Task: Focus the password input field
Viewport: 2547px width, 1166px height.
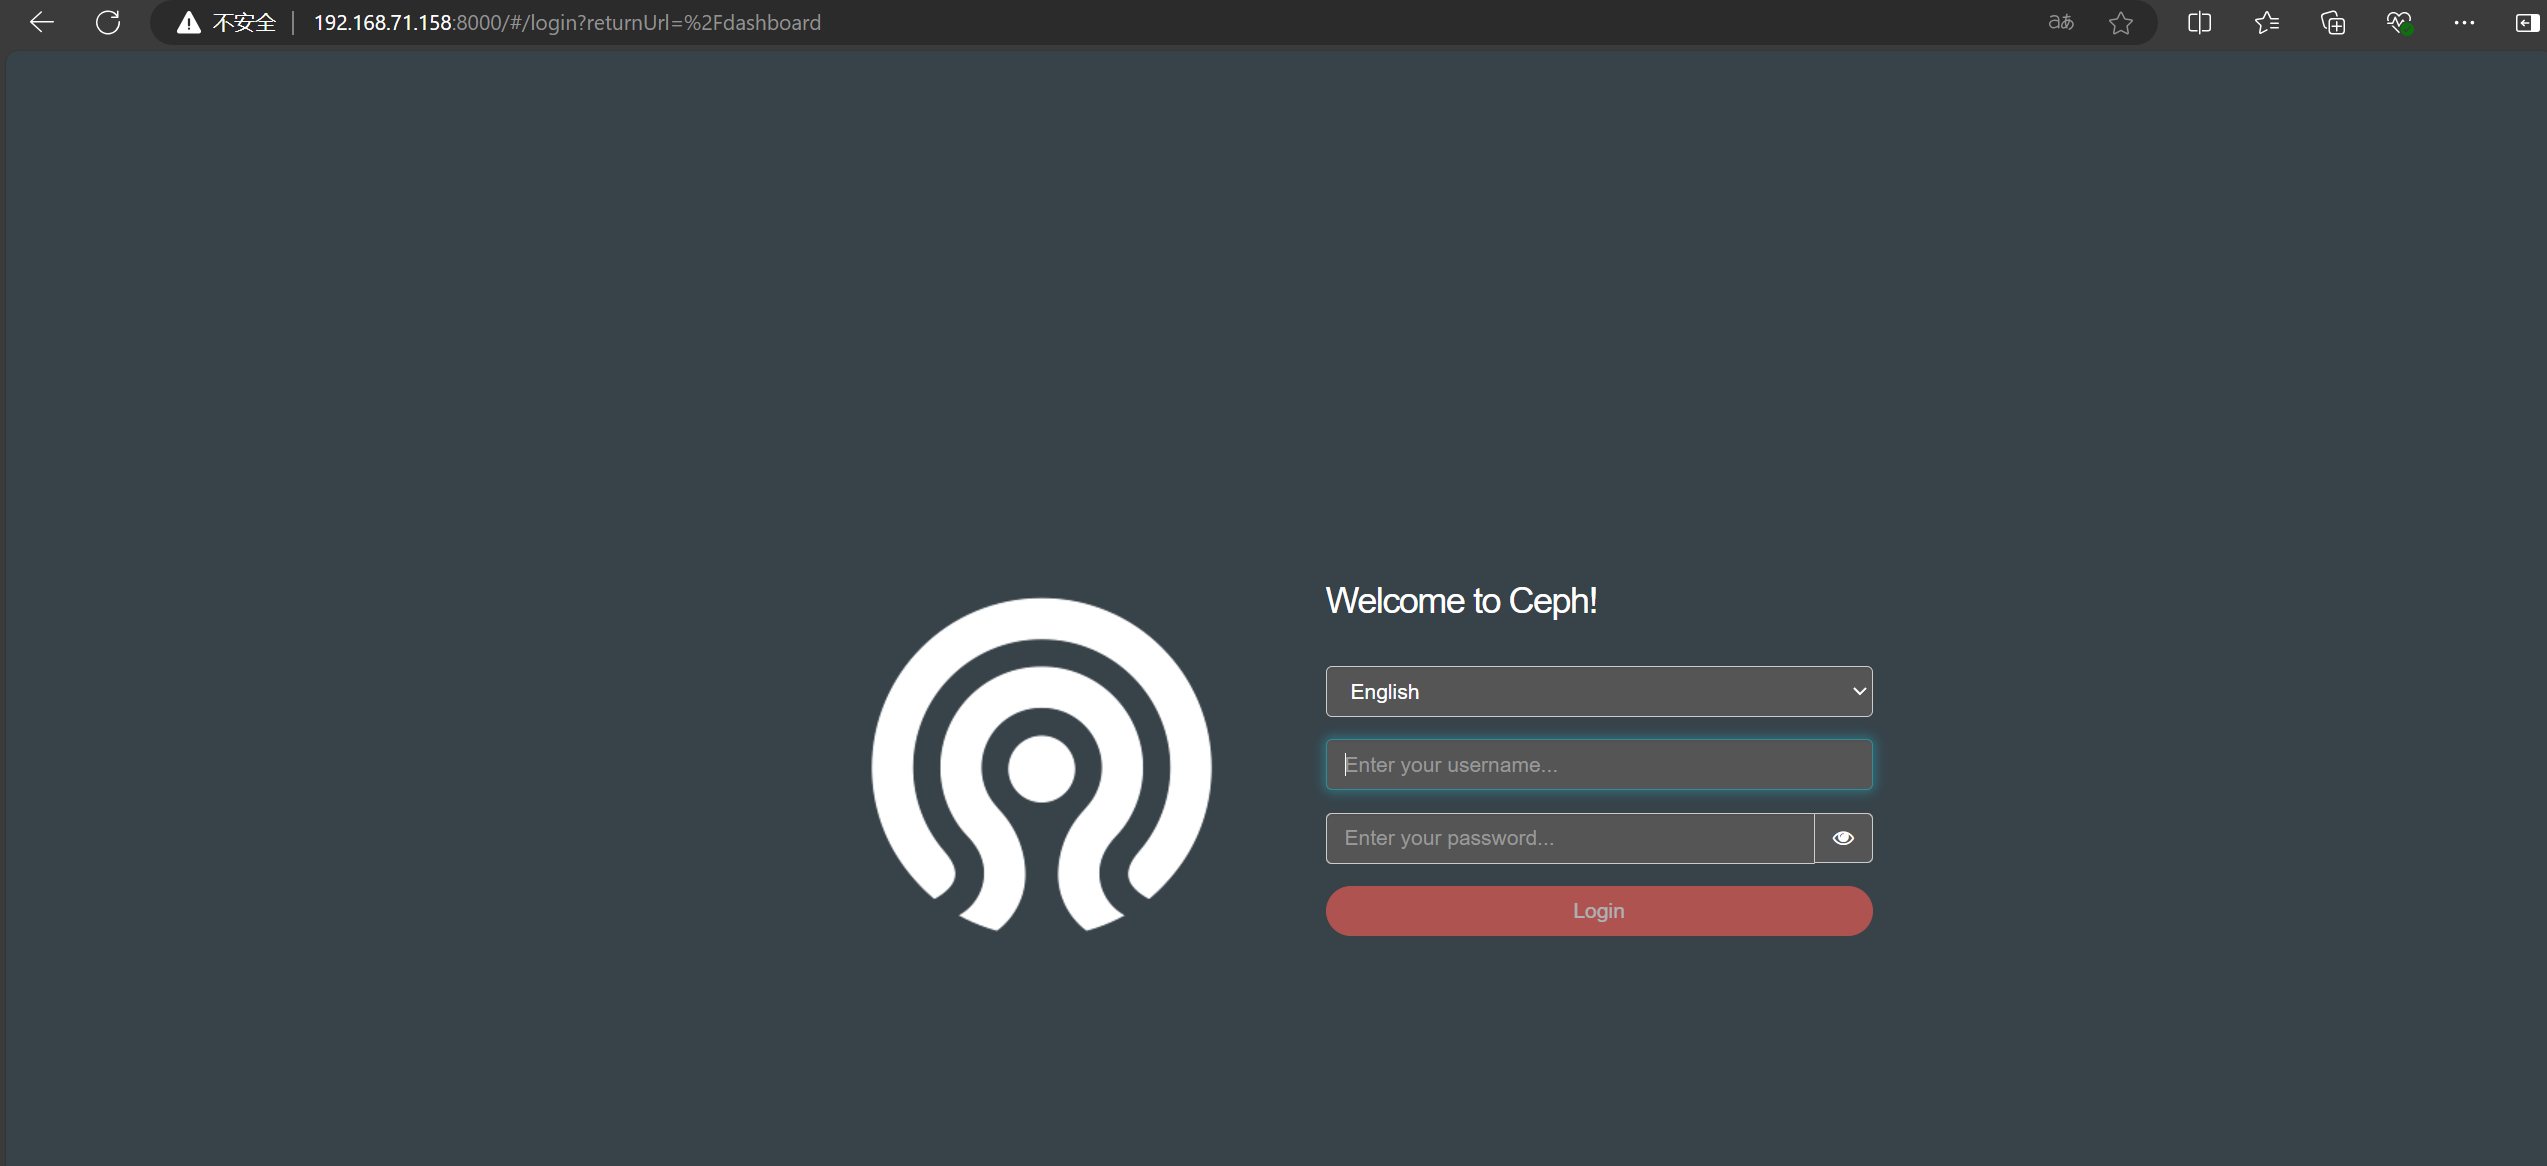Action: 1569,838
